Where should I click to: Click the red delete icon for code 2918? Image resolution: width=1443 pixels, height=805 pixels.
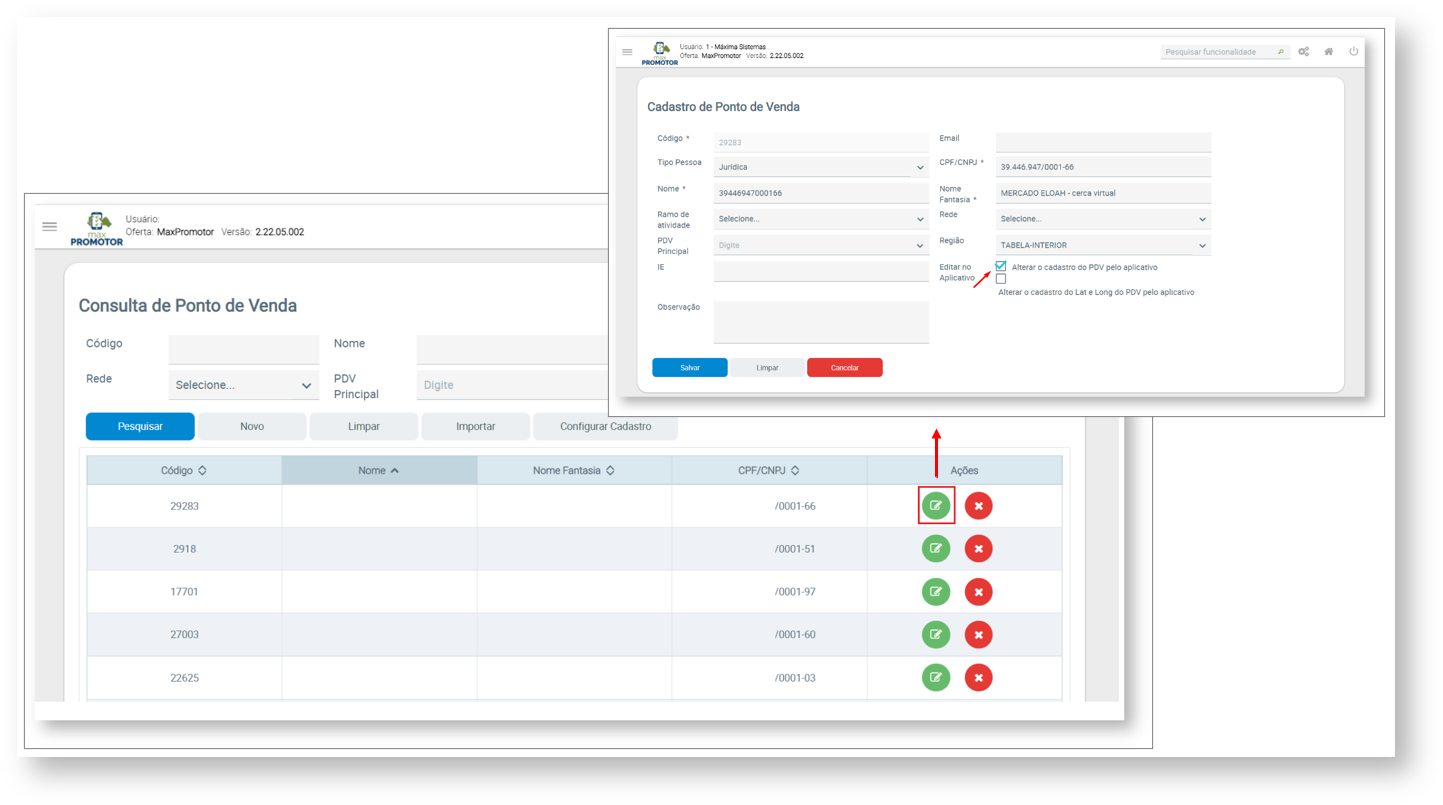click(x=978, y=549)
